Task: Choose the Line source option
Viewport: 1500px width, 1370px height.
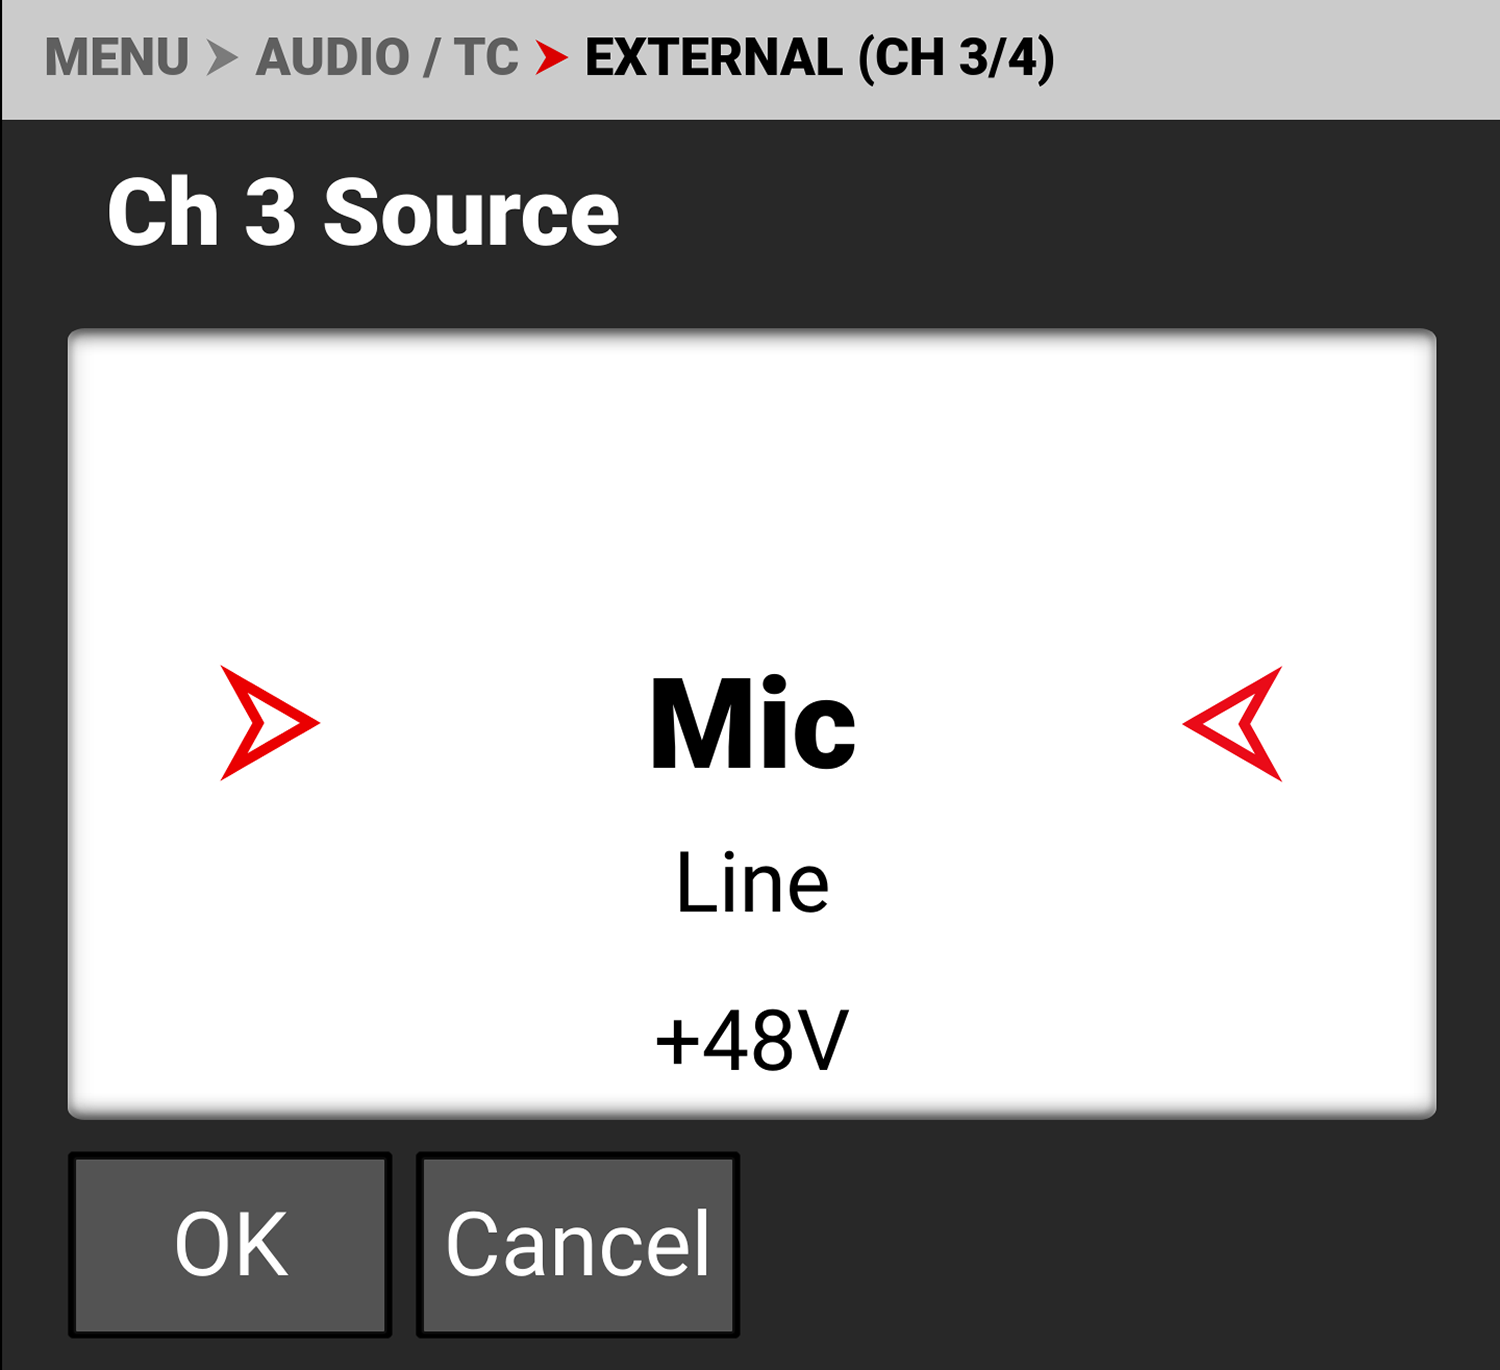Action: click(752, 883)
